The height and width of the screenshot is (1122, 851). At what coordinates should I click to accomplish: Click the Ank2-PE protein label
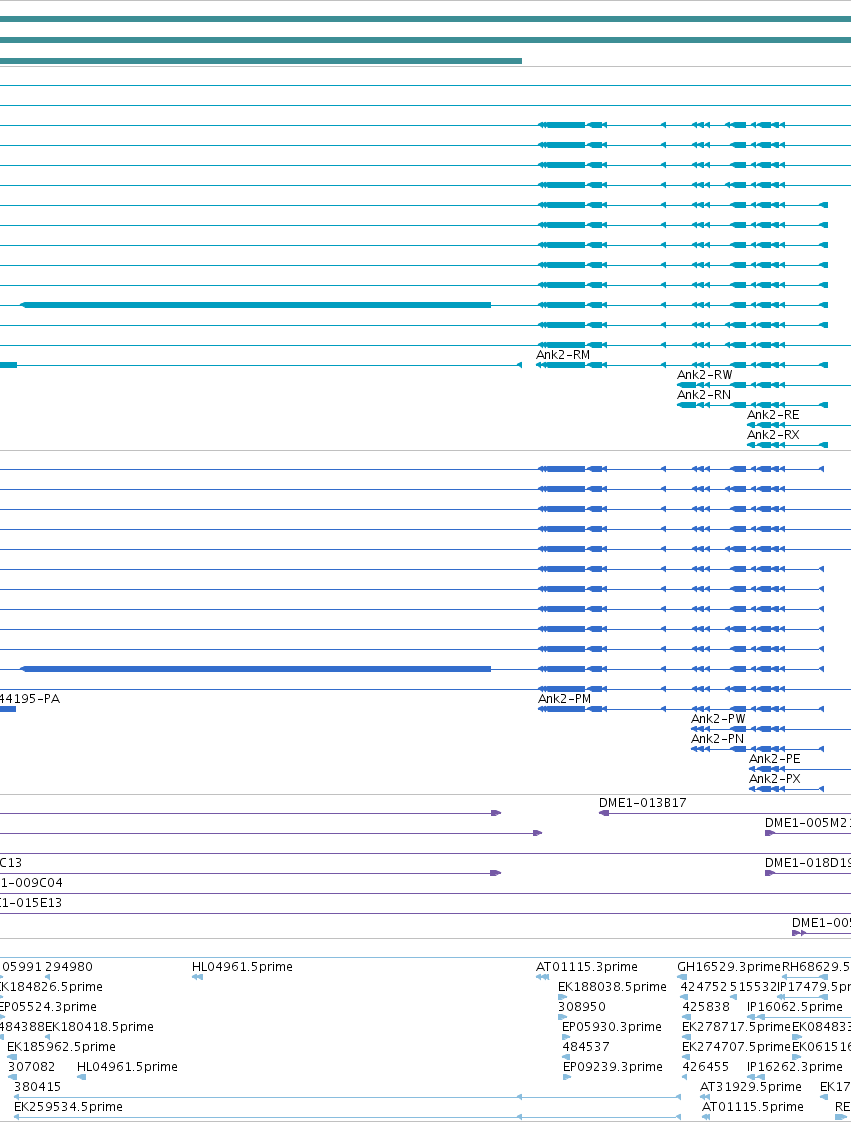point(774,759)
